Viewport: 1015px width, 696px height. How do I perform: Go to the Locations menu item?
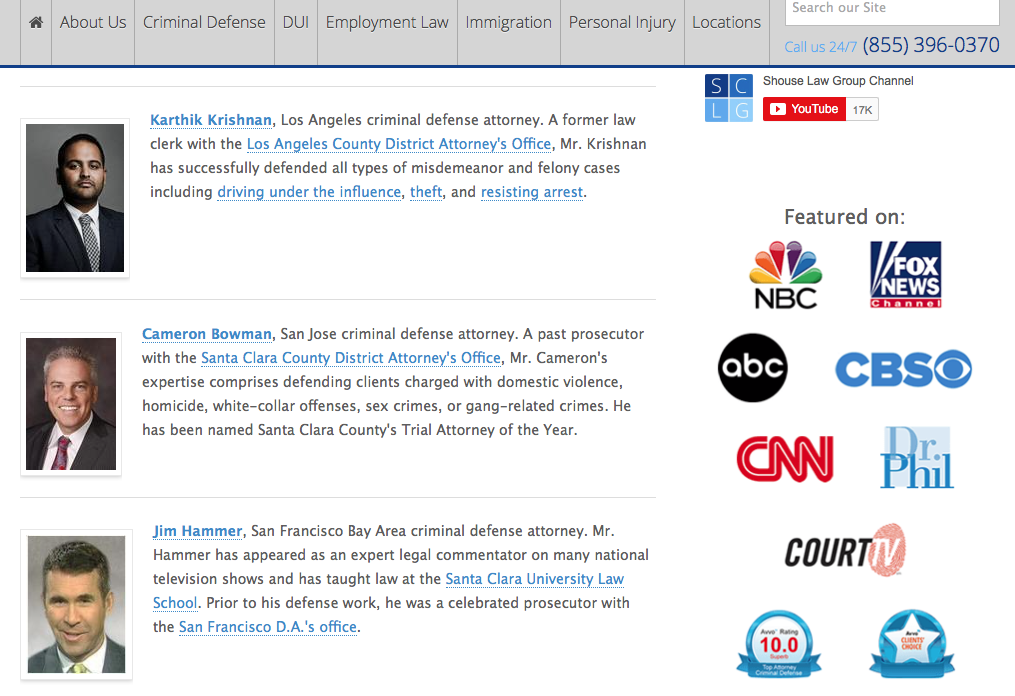[726, 23]
